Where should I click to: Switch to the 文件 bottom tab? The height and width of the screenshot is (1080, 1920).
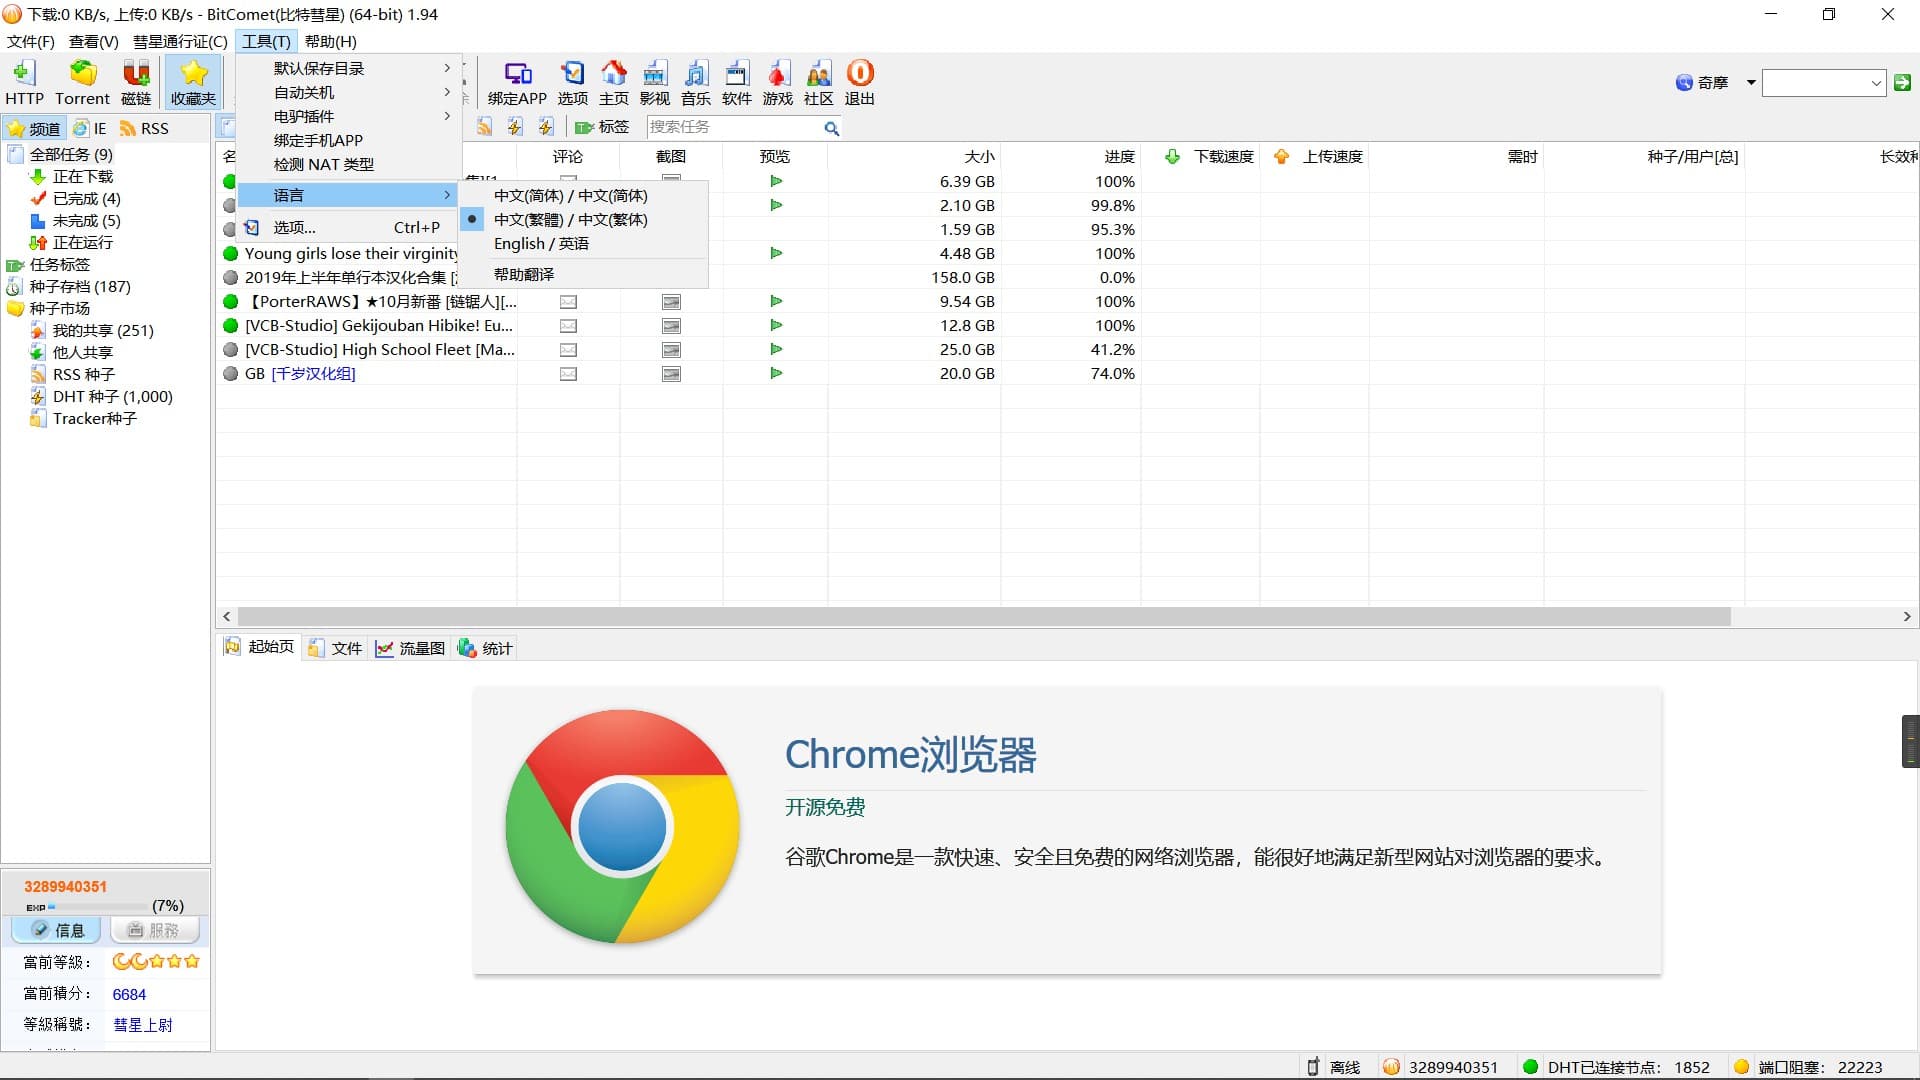(x=335, y=648)
